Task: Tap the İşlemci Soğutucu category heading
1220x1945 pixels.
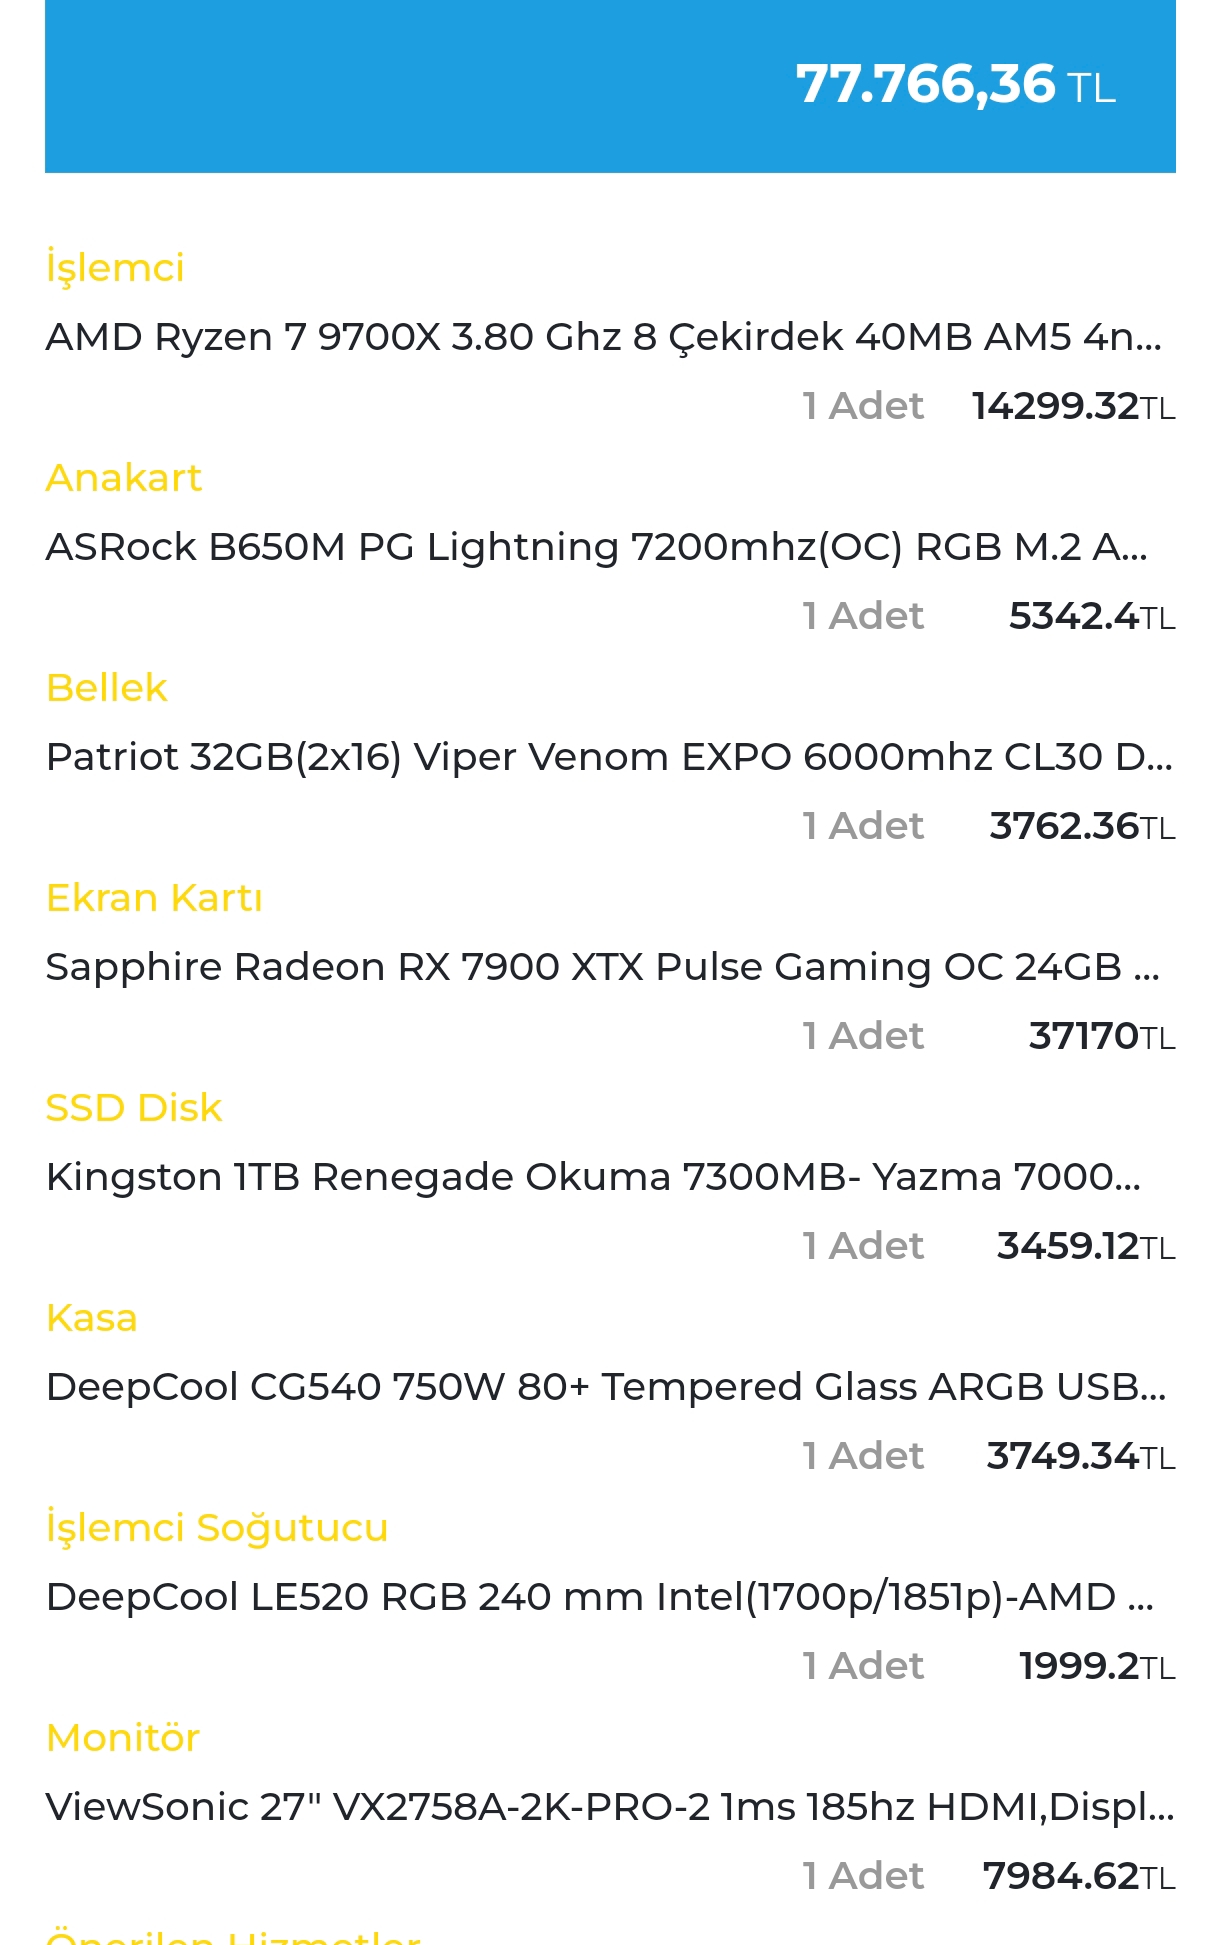Action: tap(217, 1528)
